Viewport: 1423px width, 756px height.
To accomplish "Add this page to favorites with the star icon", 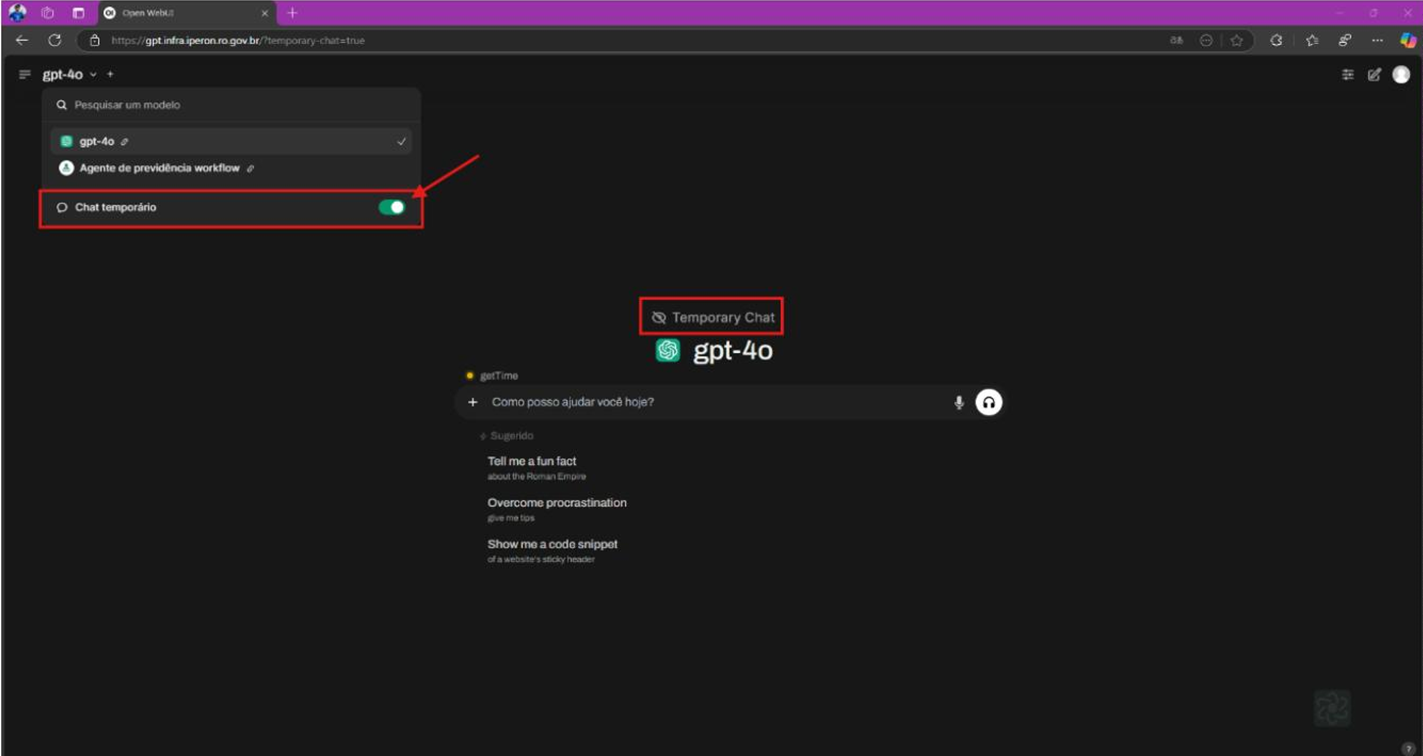I will pyautogui.click(x=1237, y=41).
